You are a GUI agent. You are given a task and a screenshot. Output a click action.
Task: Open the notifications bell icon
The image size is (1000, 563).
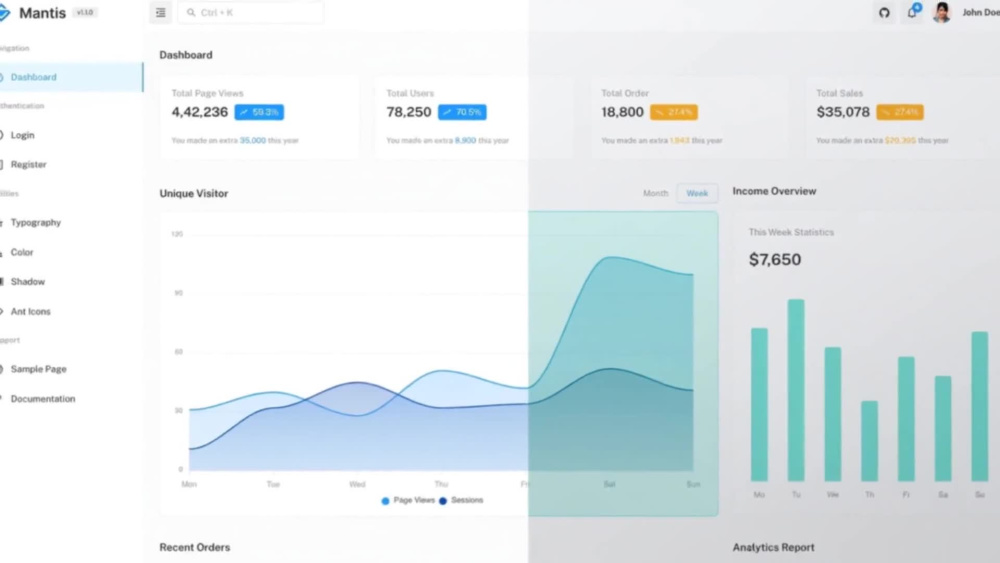click(912, 13)
